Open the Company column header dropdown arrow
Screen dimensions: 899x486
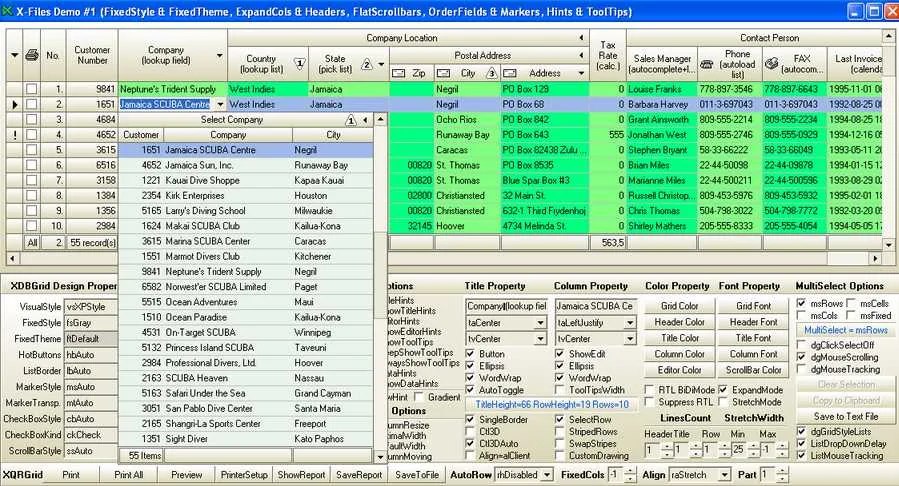click(x=220, y=56)
